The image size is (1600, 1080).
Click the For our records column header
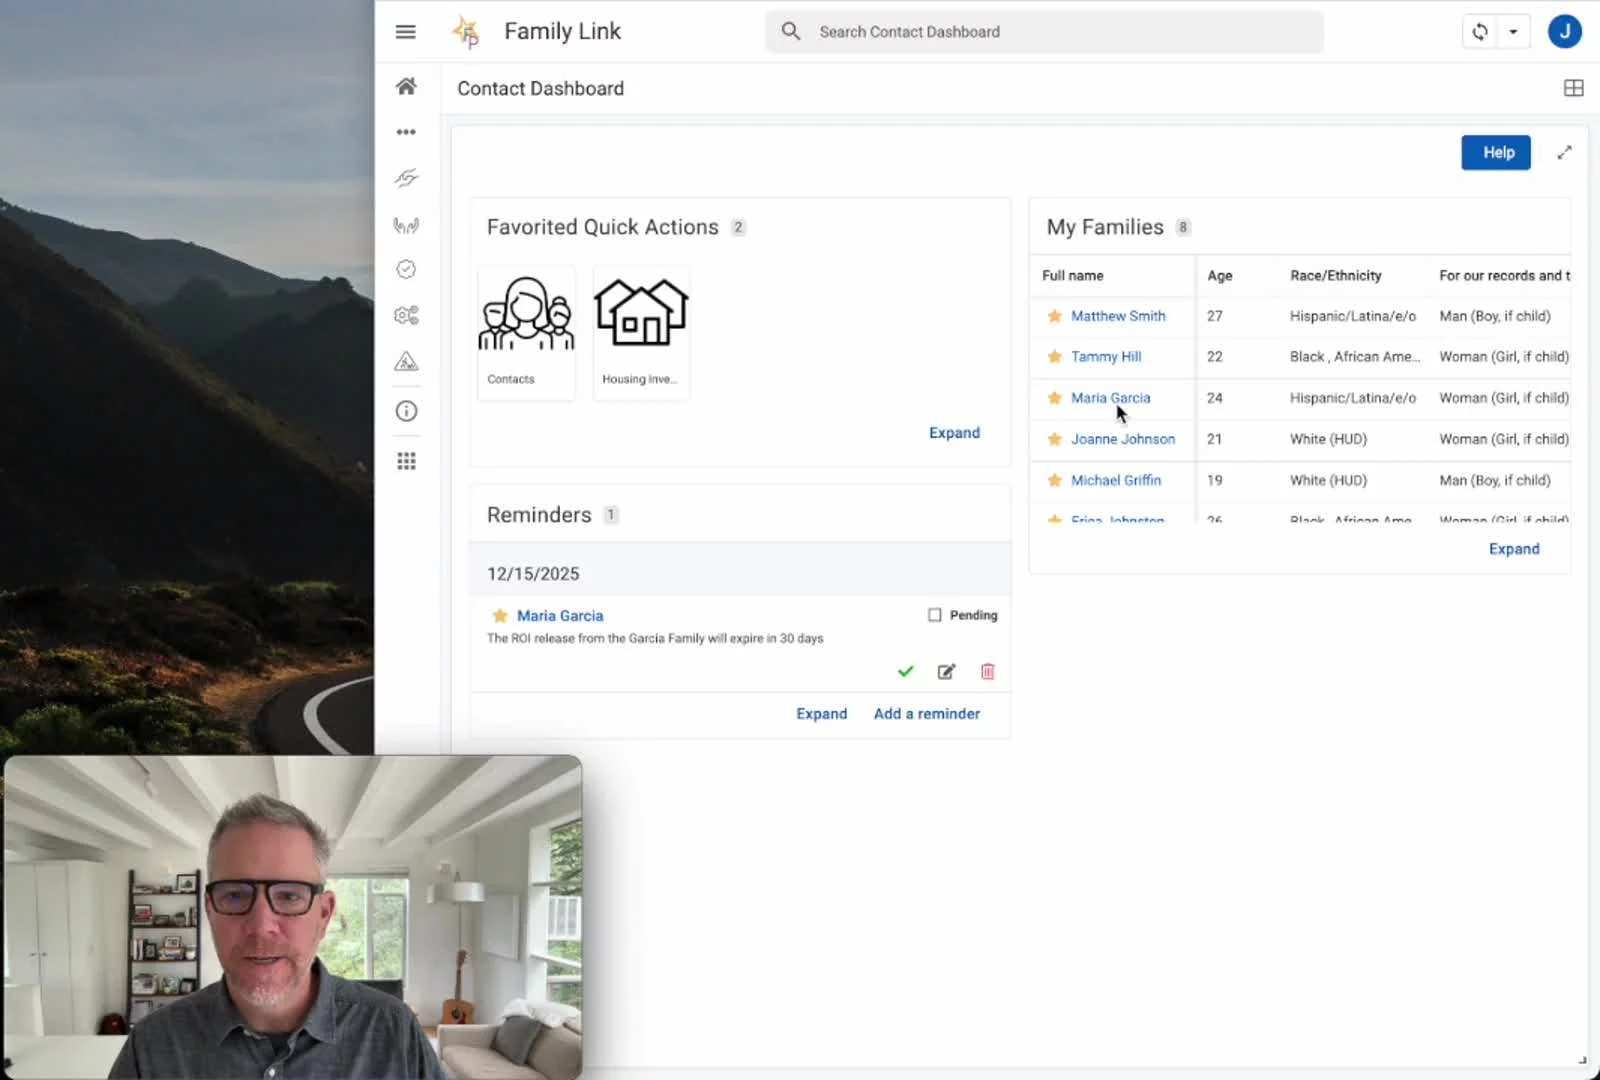point(1504,276)
